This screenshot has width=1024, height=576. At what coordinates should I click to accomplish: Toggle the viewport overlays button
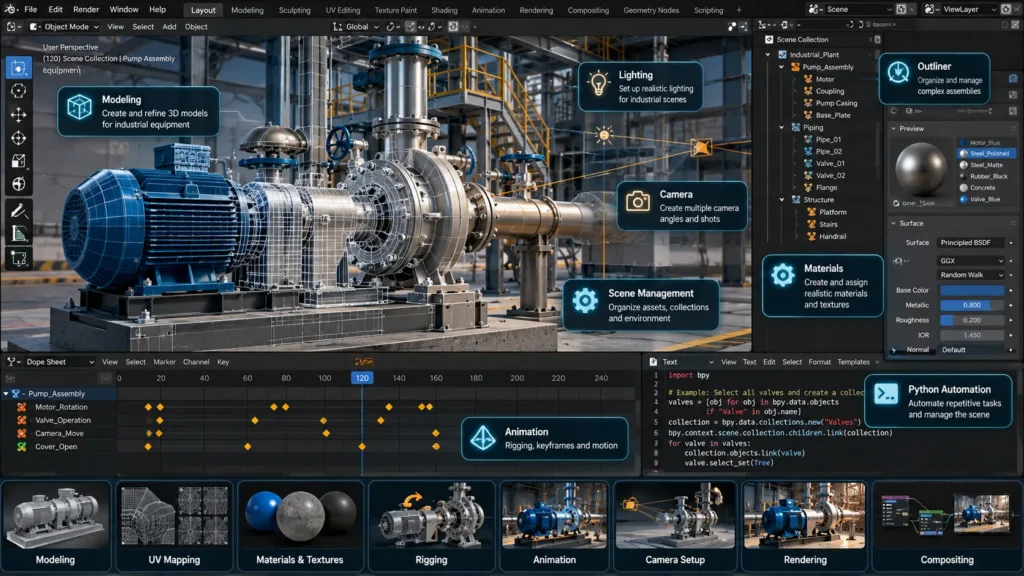pos(732,27)
